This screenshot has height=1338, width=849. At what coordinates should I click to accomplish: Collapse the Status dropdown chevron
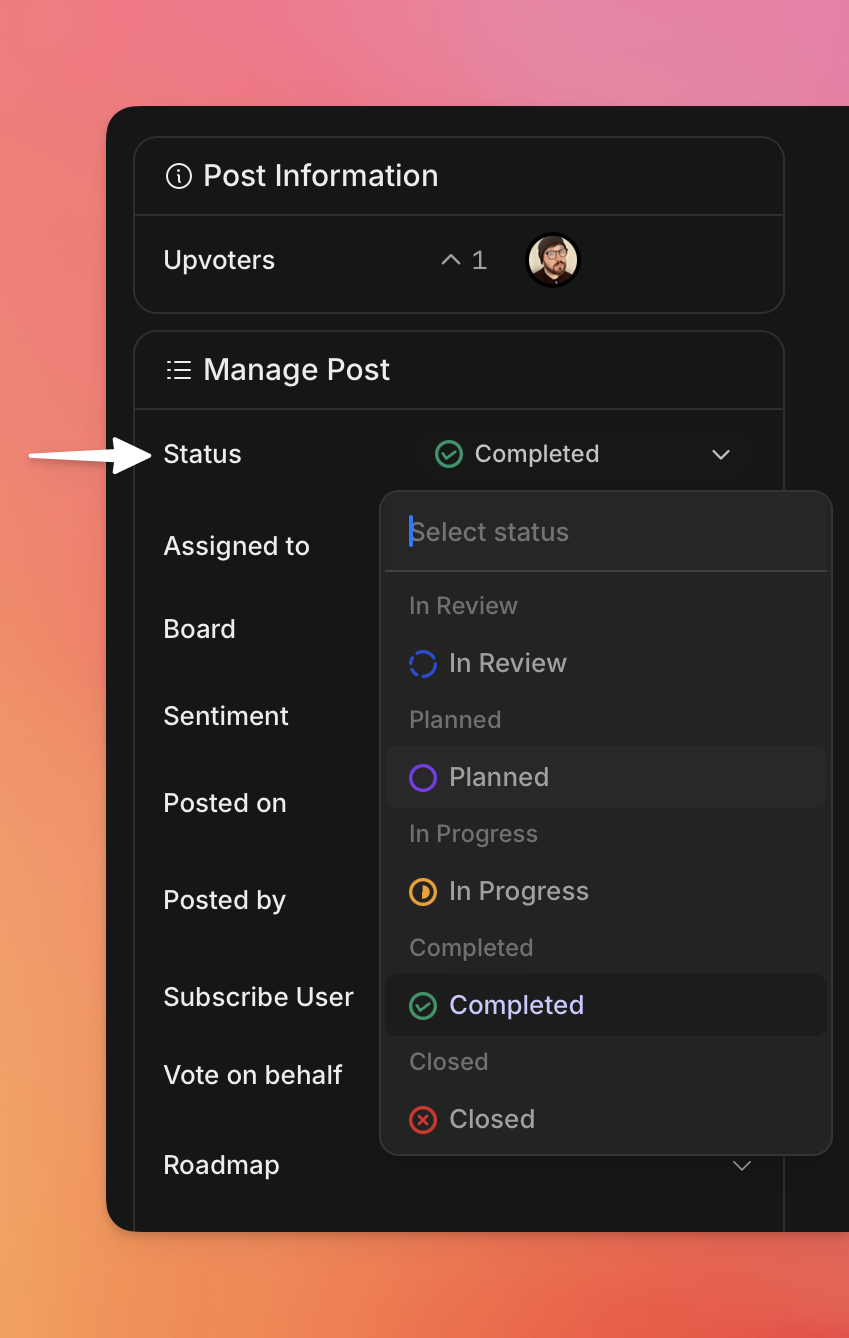[720, 455]
